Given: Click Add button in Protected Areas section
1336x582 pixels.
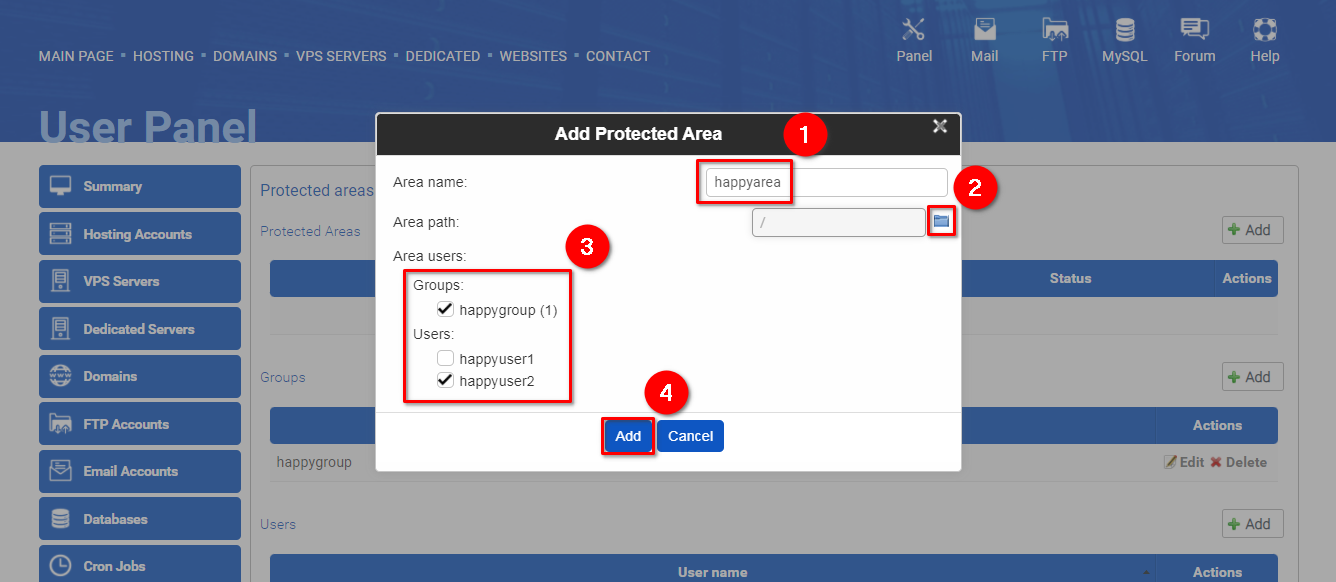Looking at the screenshot, I should coord(1252,230).
